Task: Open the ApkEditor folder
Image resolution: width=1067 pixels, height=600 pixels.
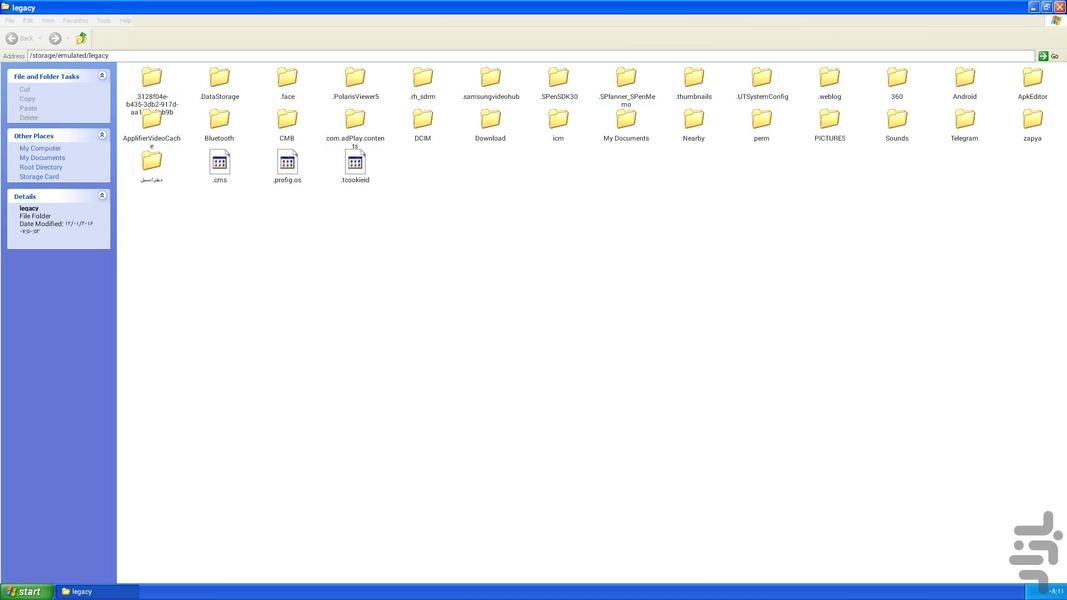Action: coord(1032,78)
